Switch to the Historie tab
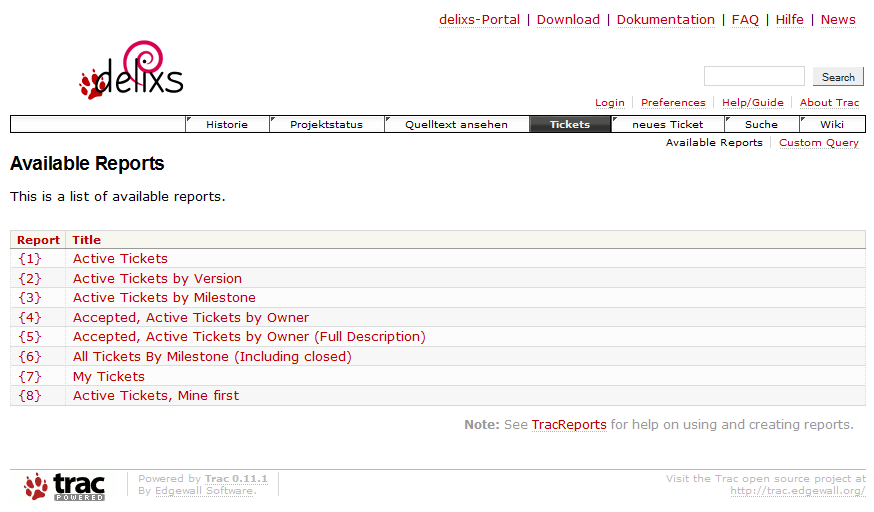874x512 pixels. pos(226,125)
